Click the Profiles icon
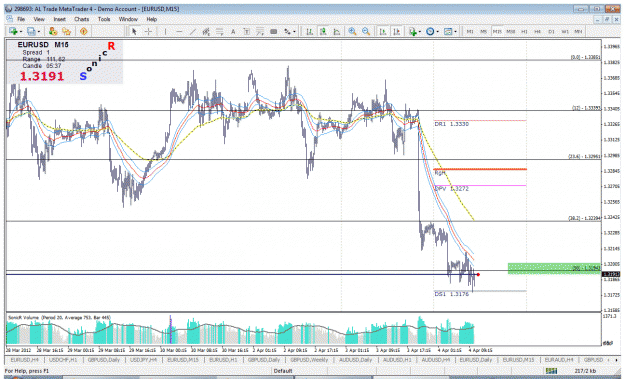Image resolution: width=625 pixels, height=379 pixels. point(31,31)
